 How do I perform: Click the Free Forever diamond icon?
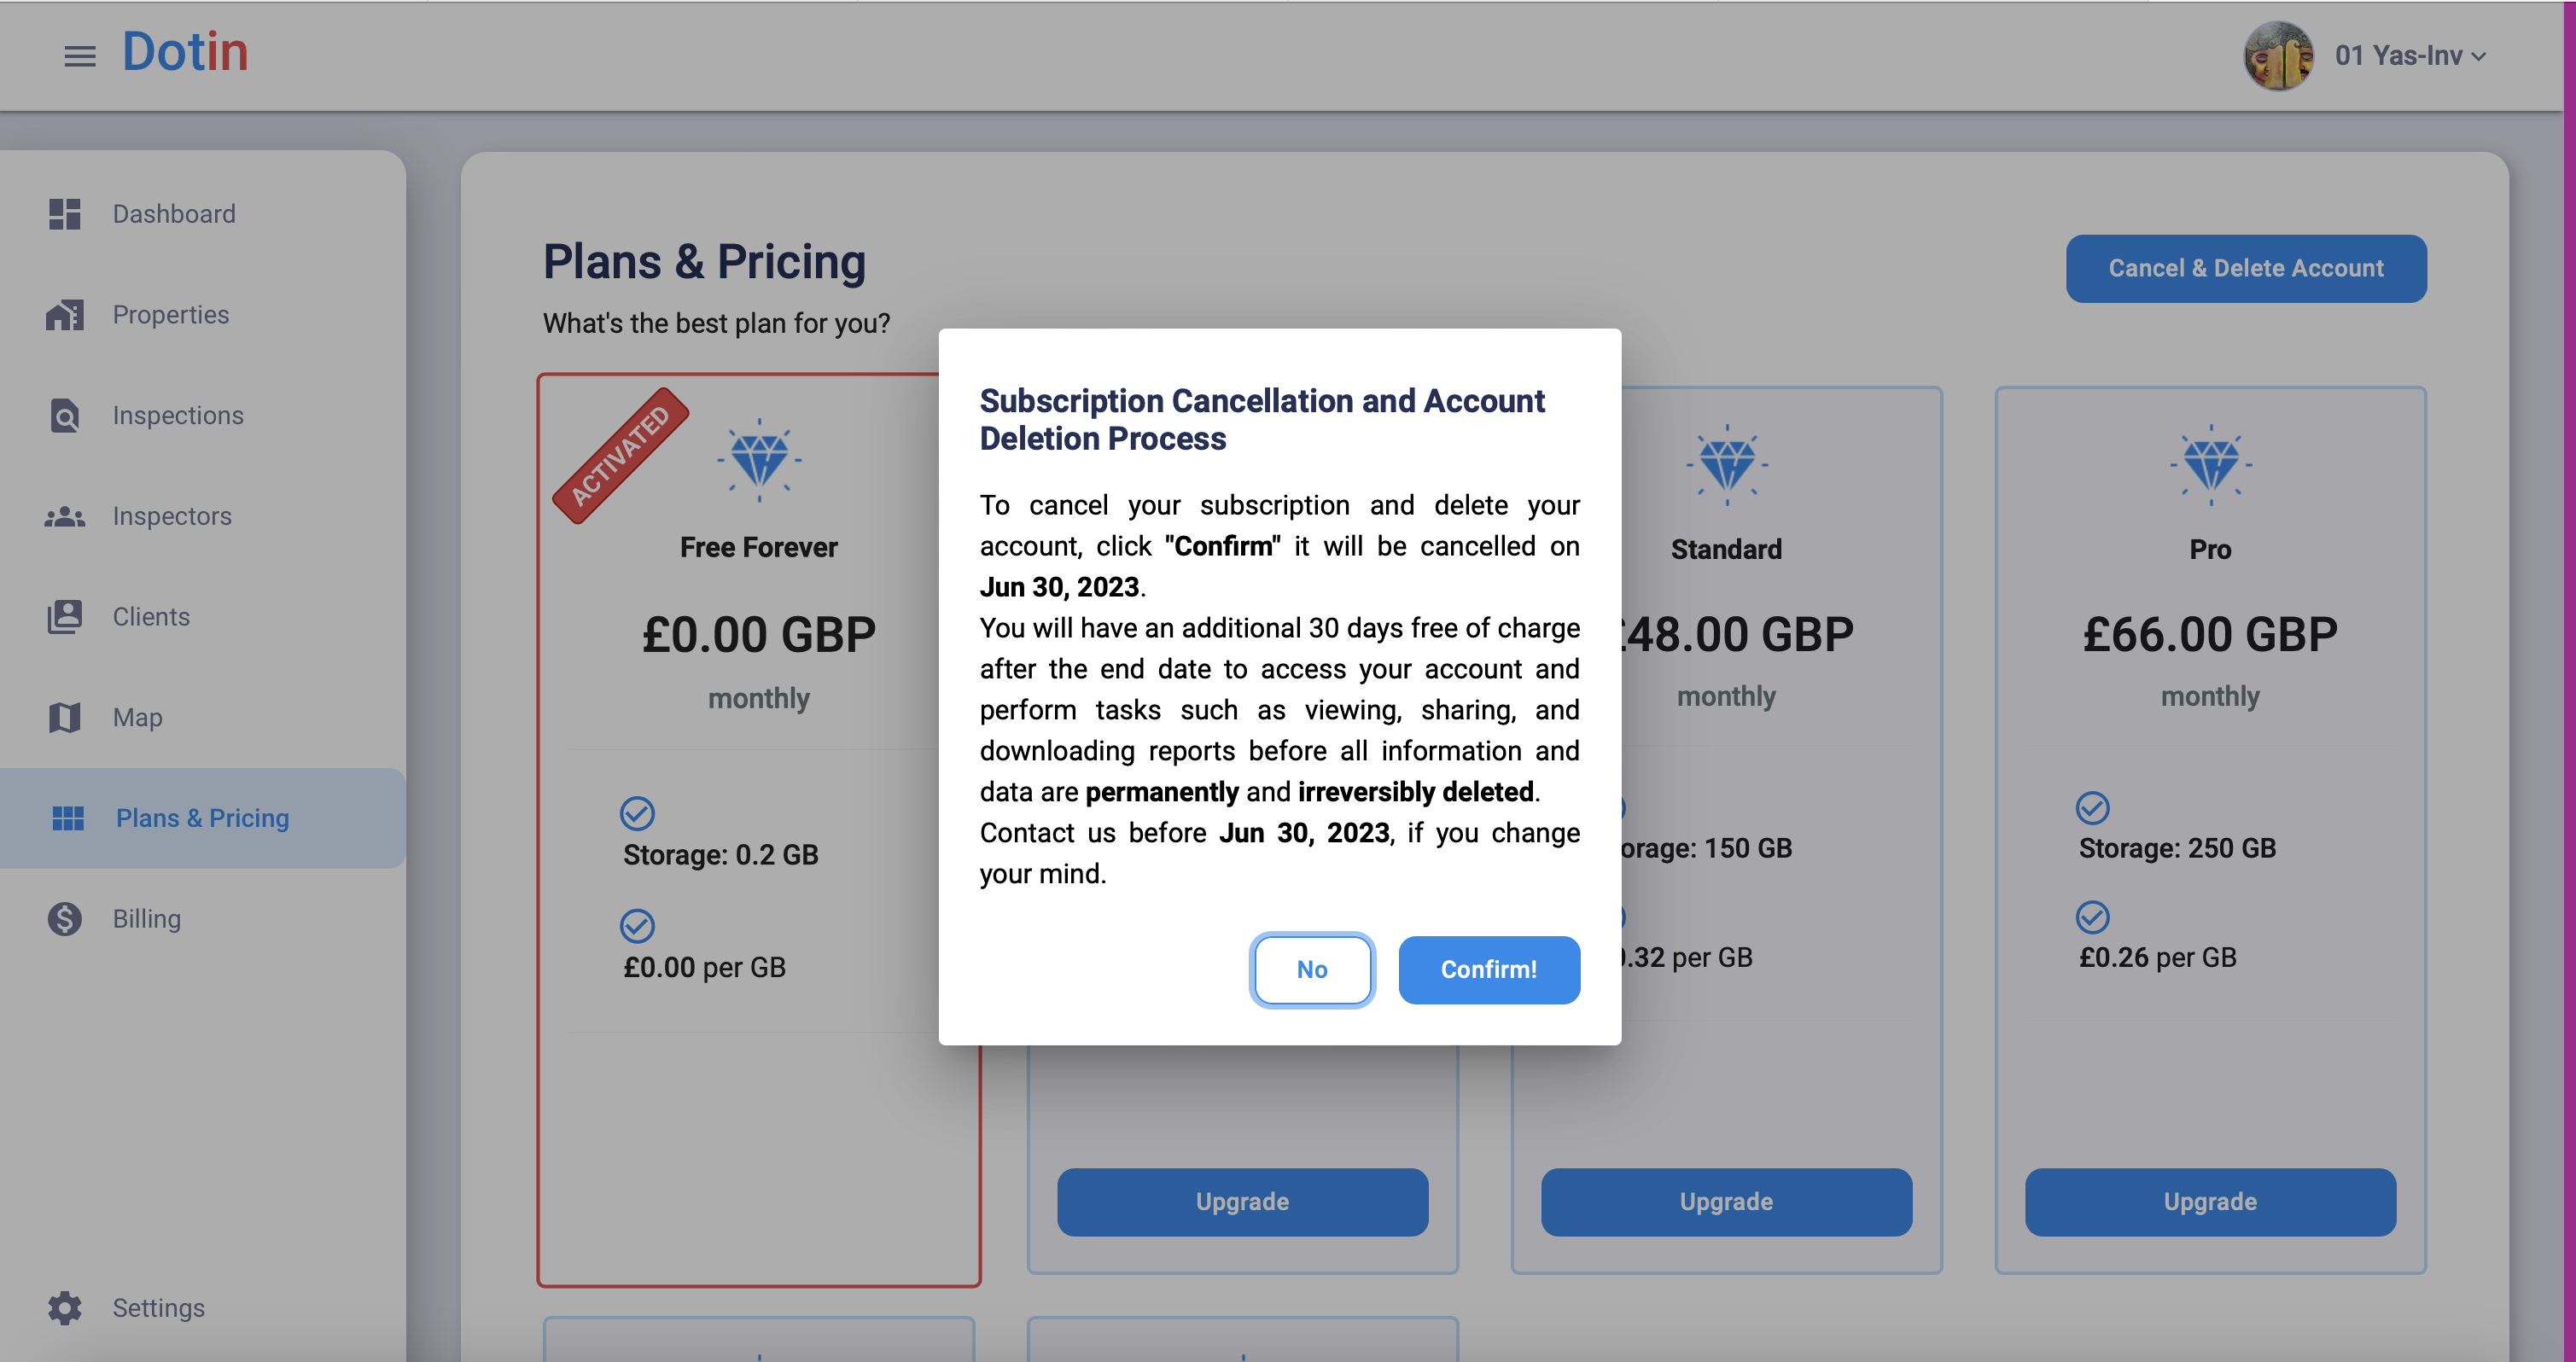click(x=759, y=460)
